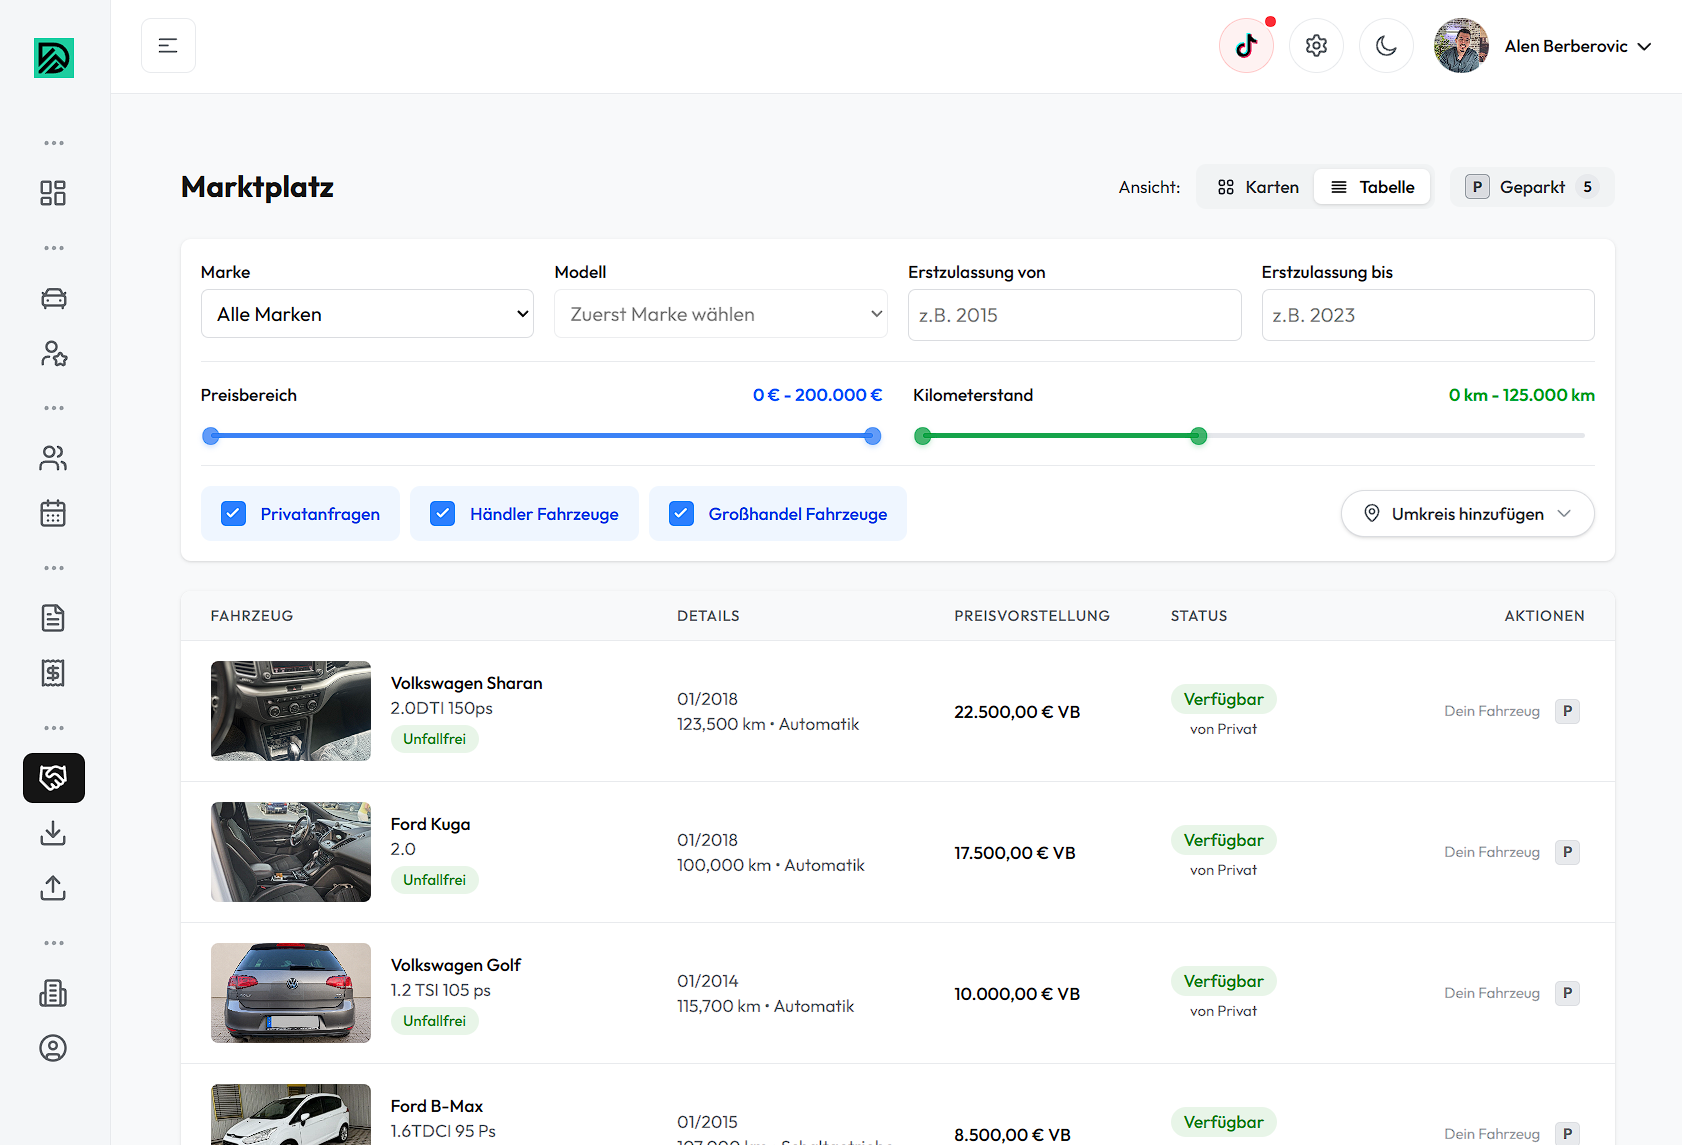
Task: Park the Volkswagen Golf with P button
Action: pyautogui.click(x=1567, y=993)
